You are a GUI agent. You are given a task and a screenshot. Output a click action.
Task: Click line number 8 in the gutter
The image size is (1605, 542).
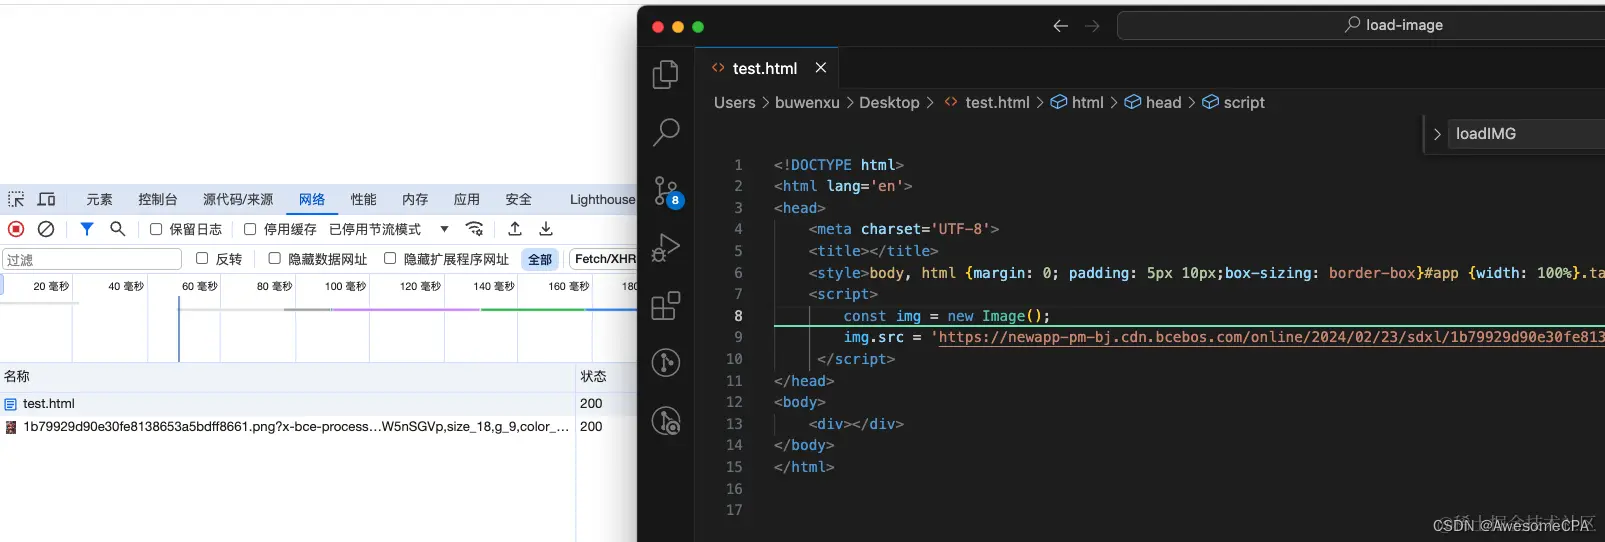738,316
